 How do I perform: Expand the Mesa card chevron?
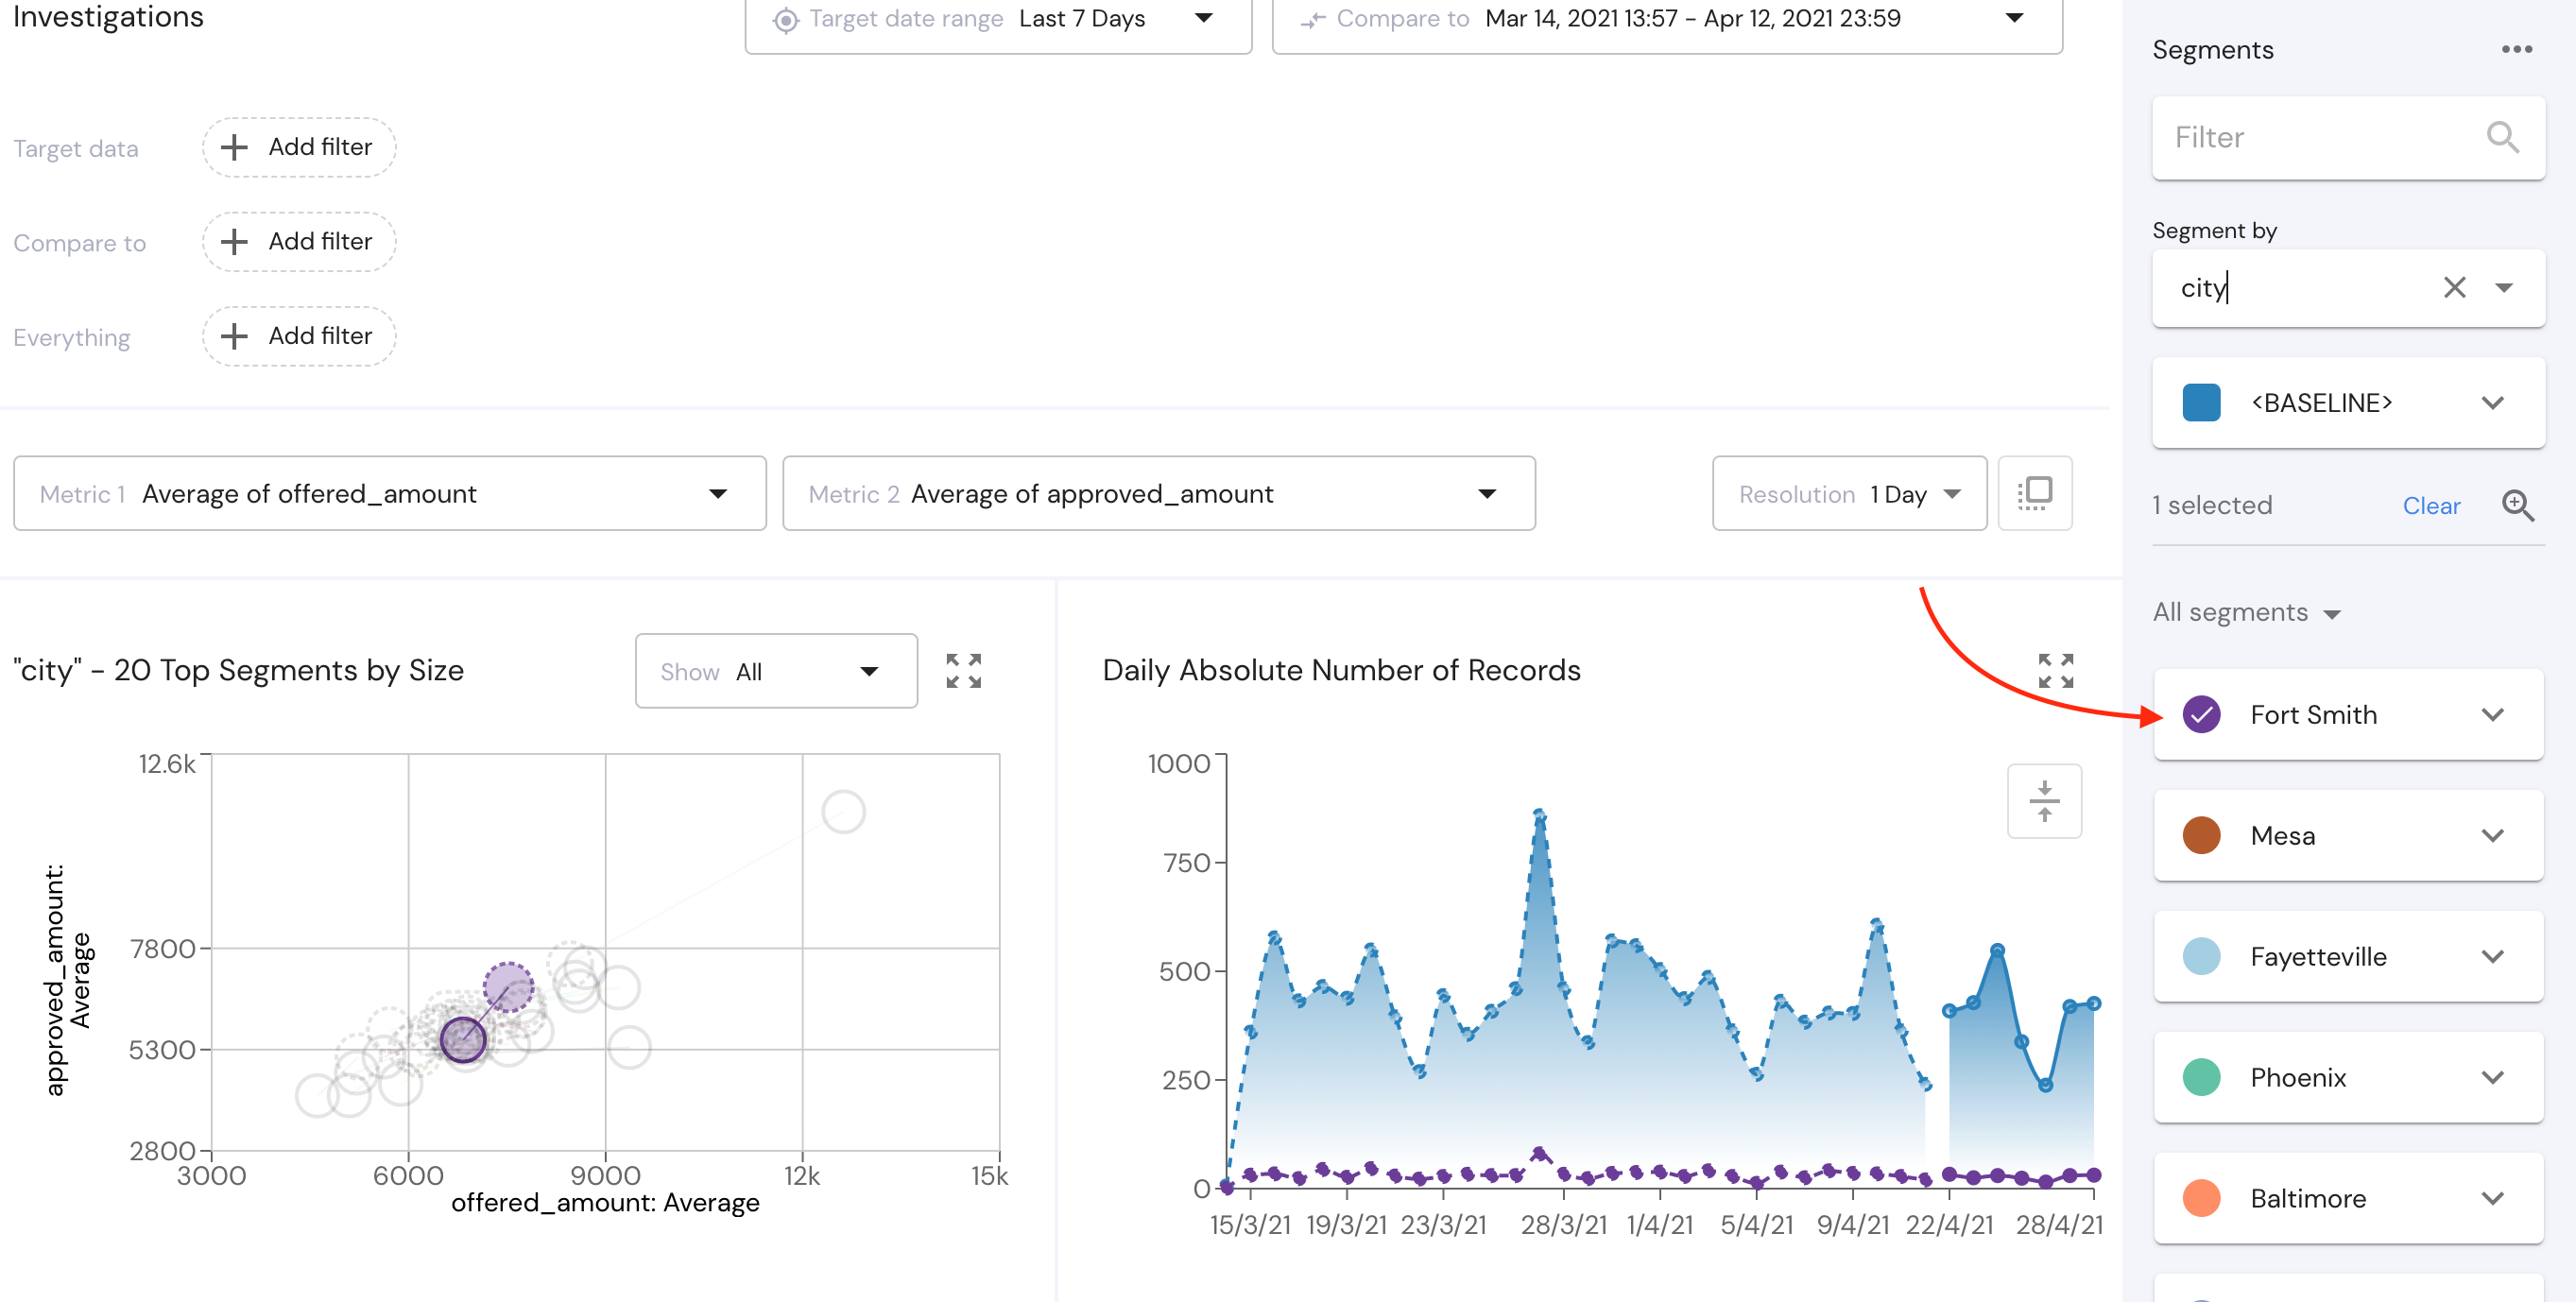pyautogui.click(x=2492, y=836)
